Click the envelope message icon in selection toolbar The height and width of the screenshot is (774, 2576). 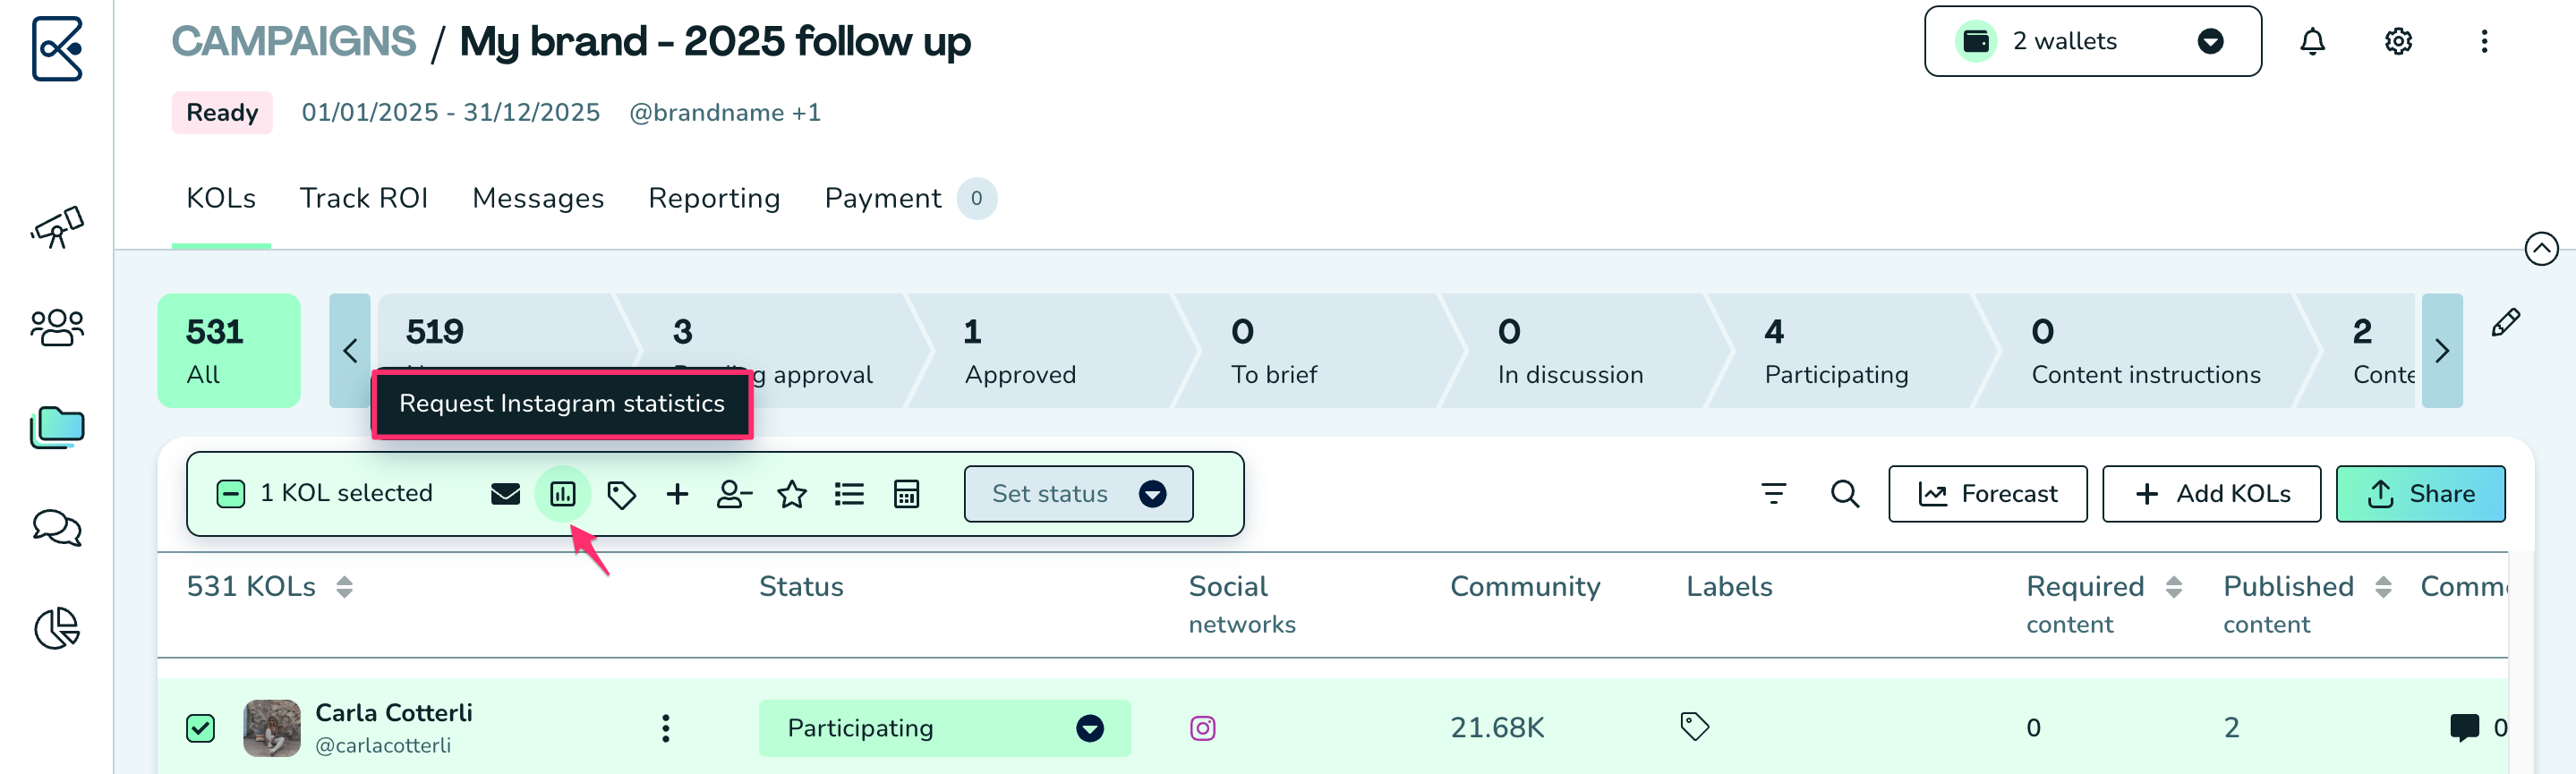tap(505, 494)
